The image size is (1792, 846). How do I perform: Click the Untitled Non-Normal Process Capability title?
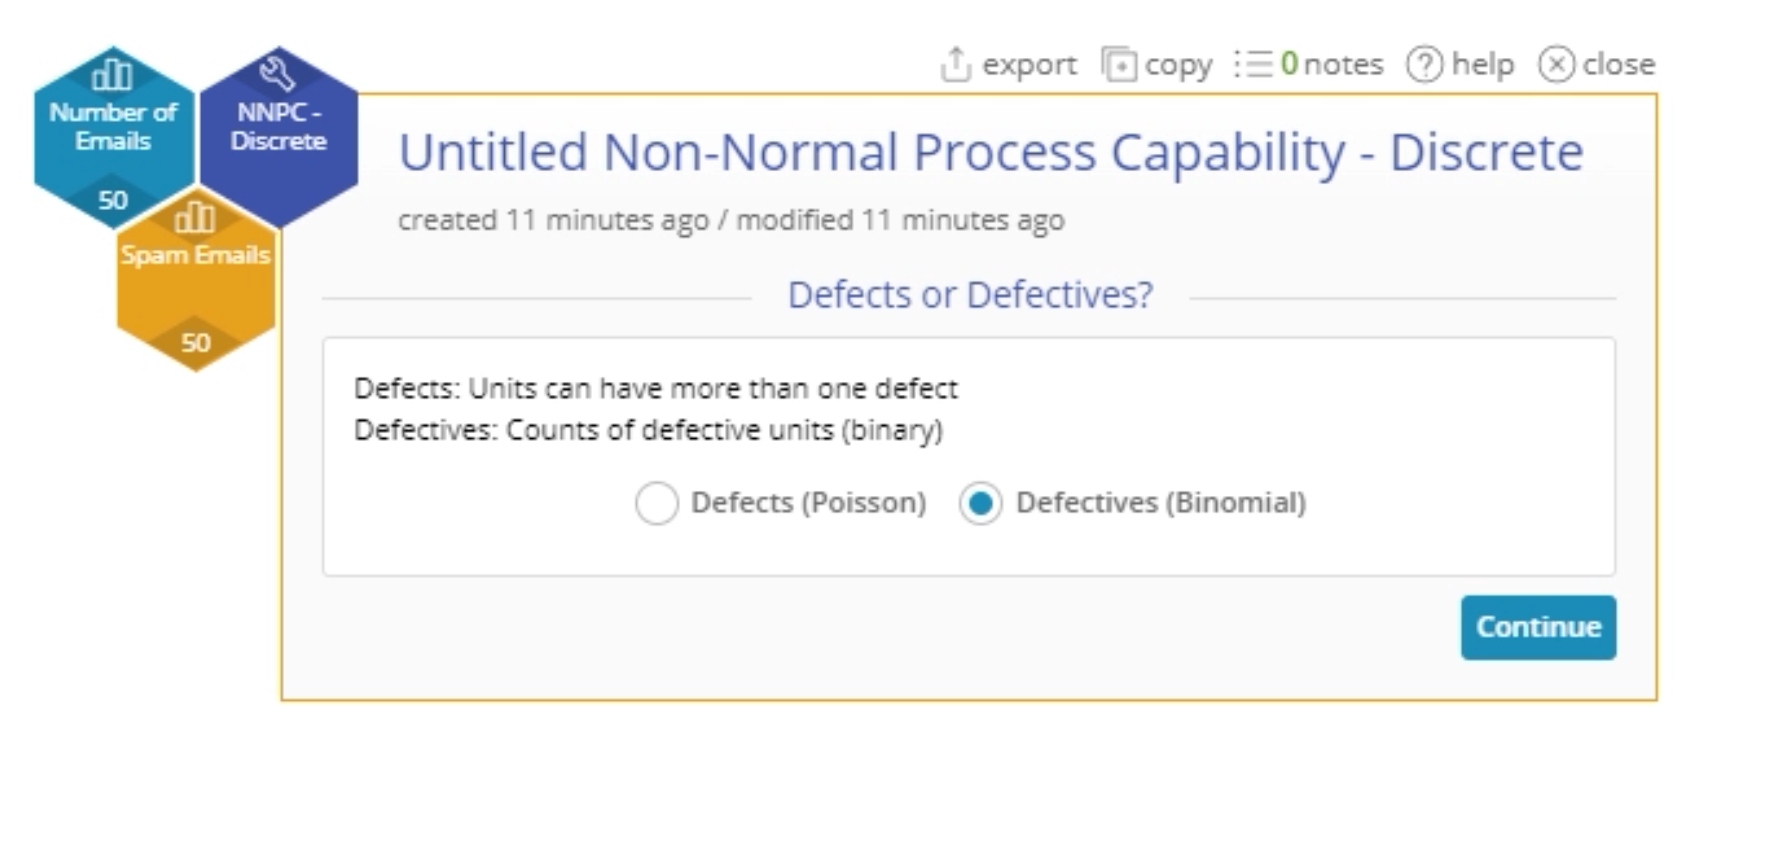(990, 153)
